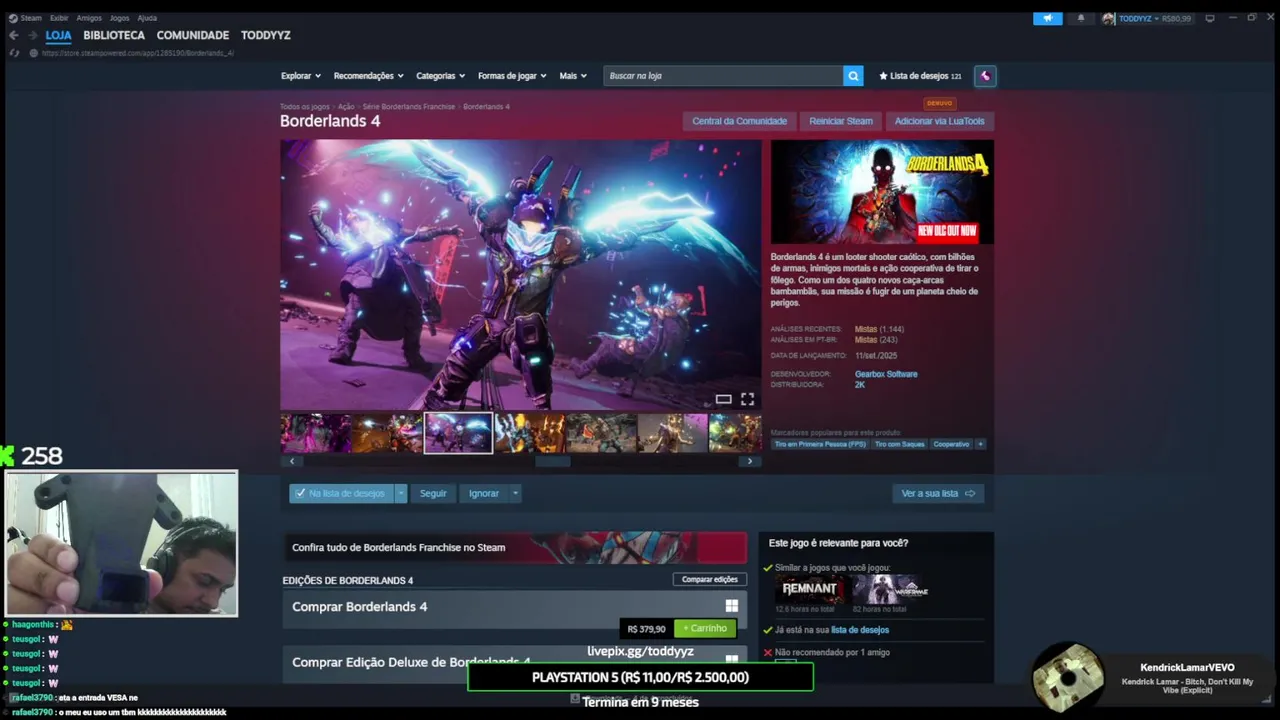Open the dropdown arrow next to Ignorar
Viewport: 1280px width, 720px height.
click(x=516, y=493)
